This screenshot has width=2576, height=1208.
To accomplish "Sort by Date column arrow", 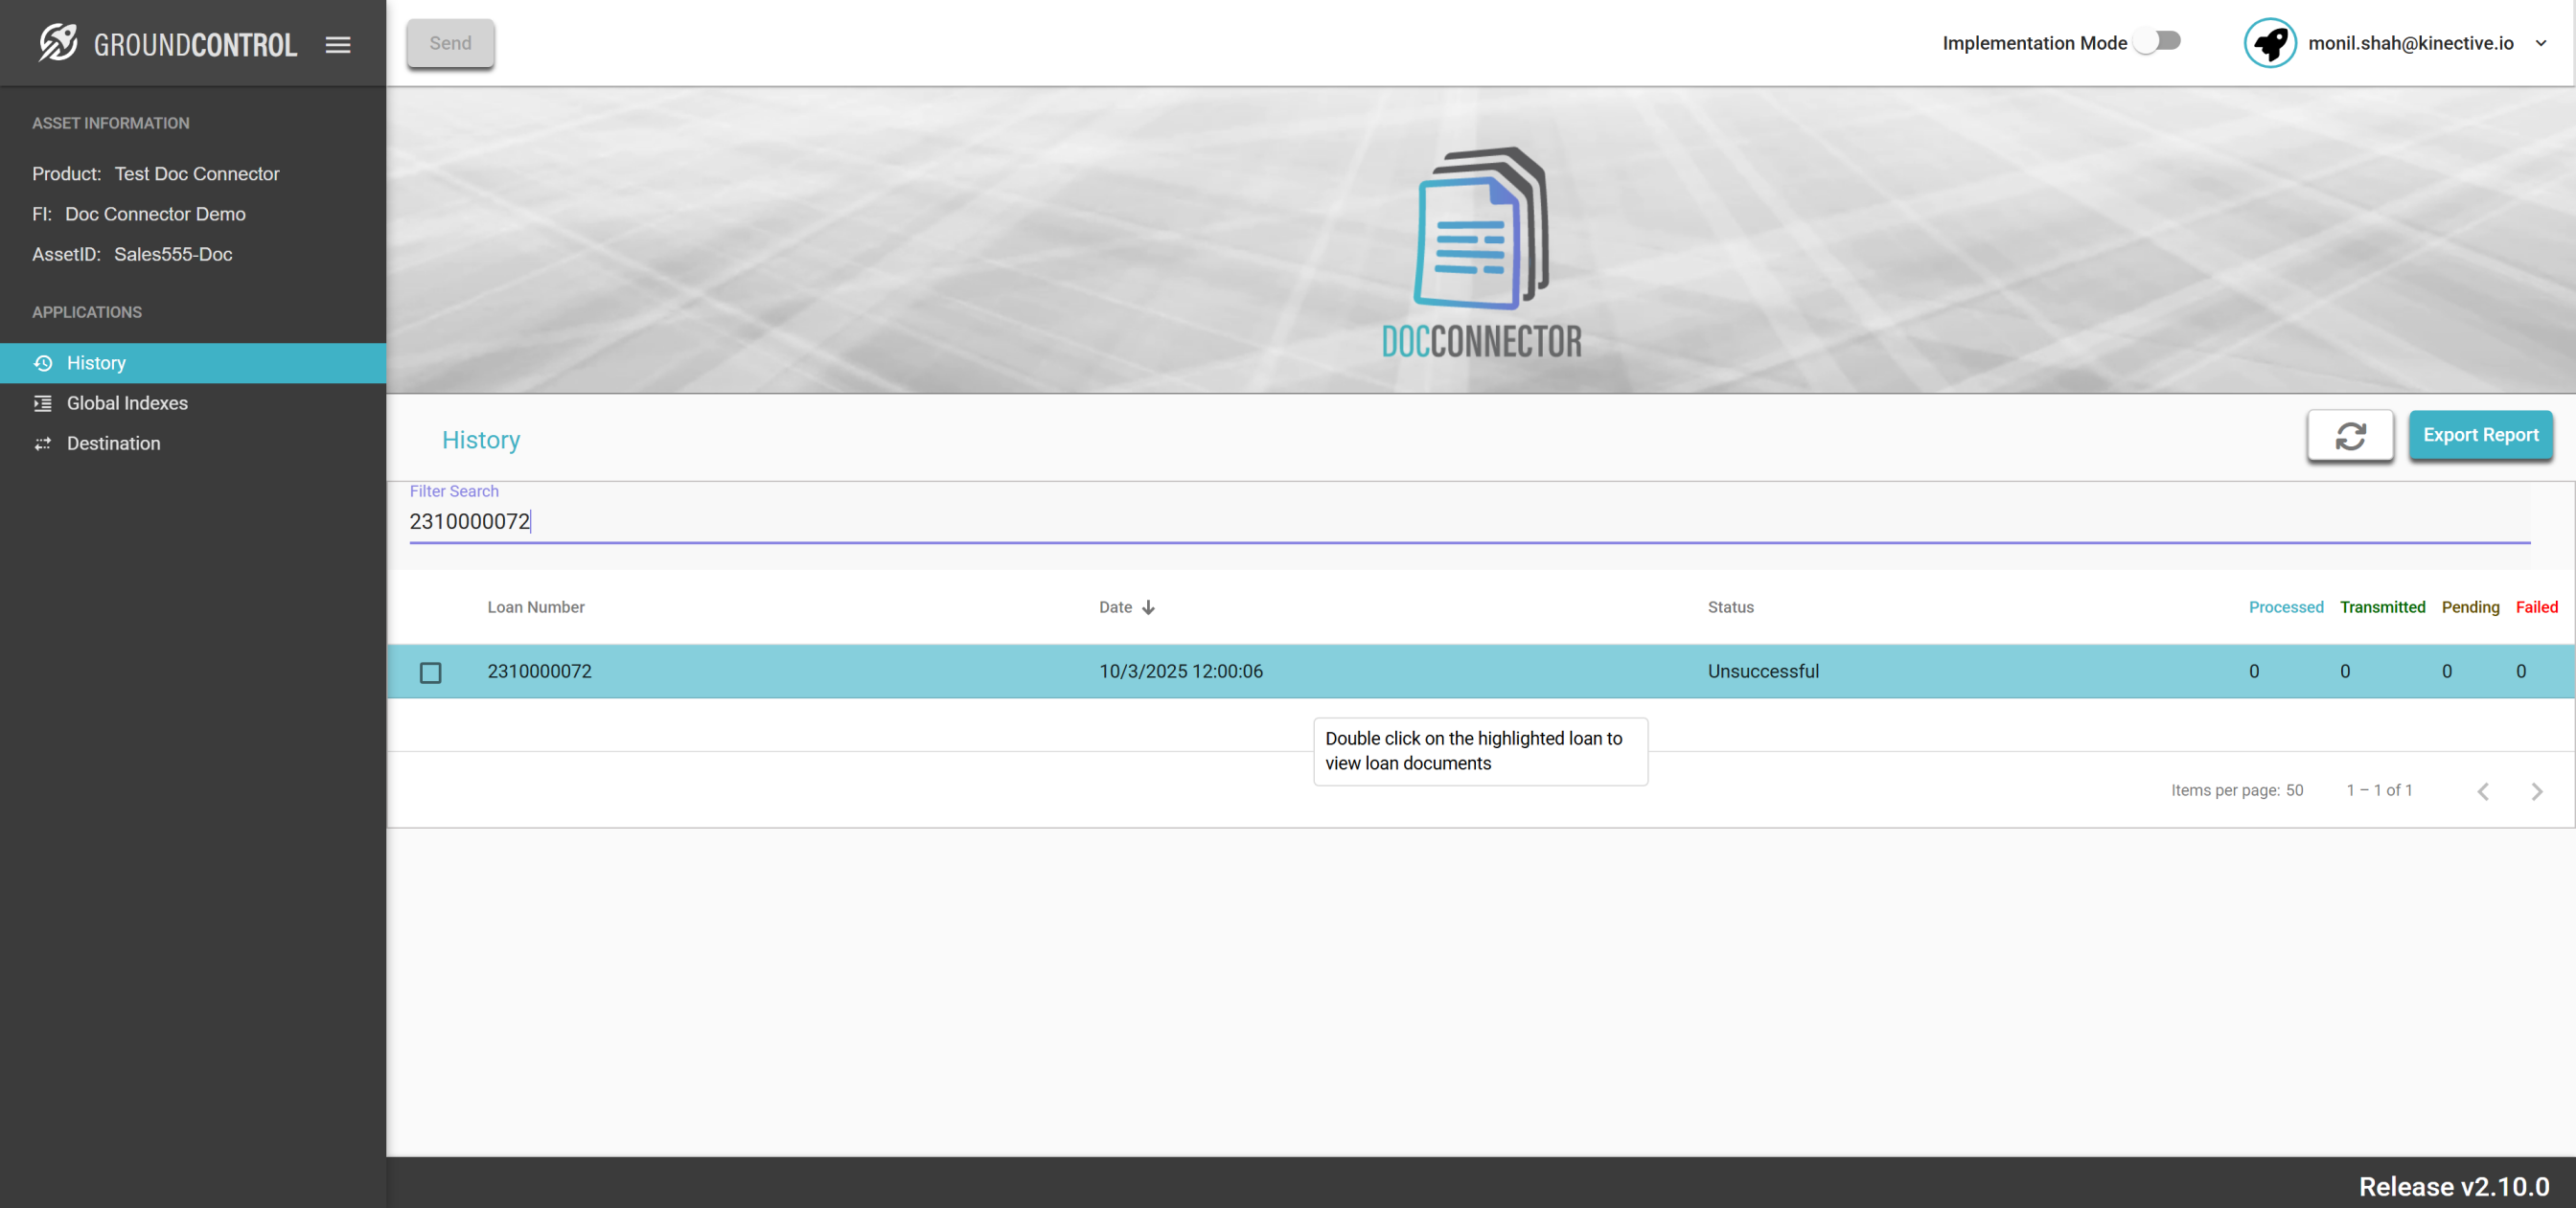I will click(x=1148, y=607).
